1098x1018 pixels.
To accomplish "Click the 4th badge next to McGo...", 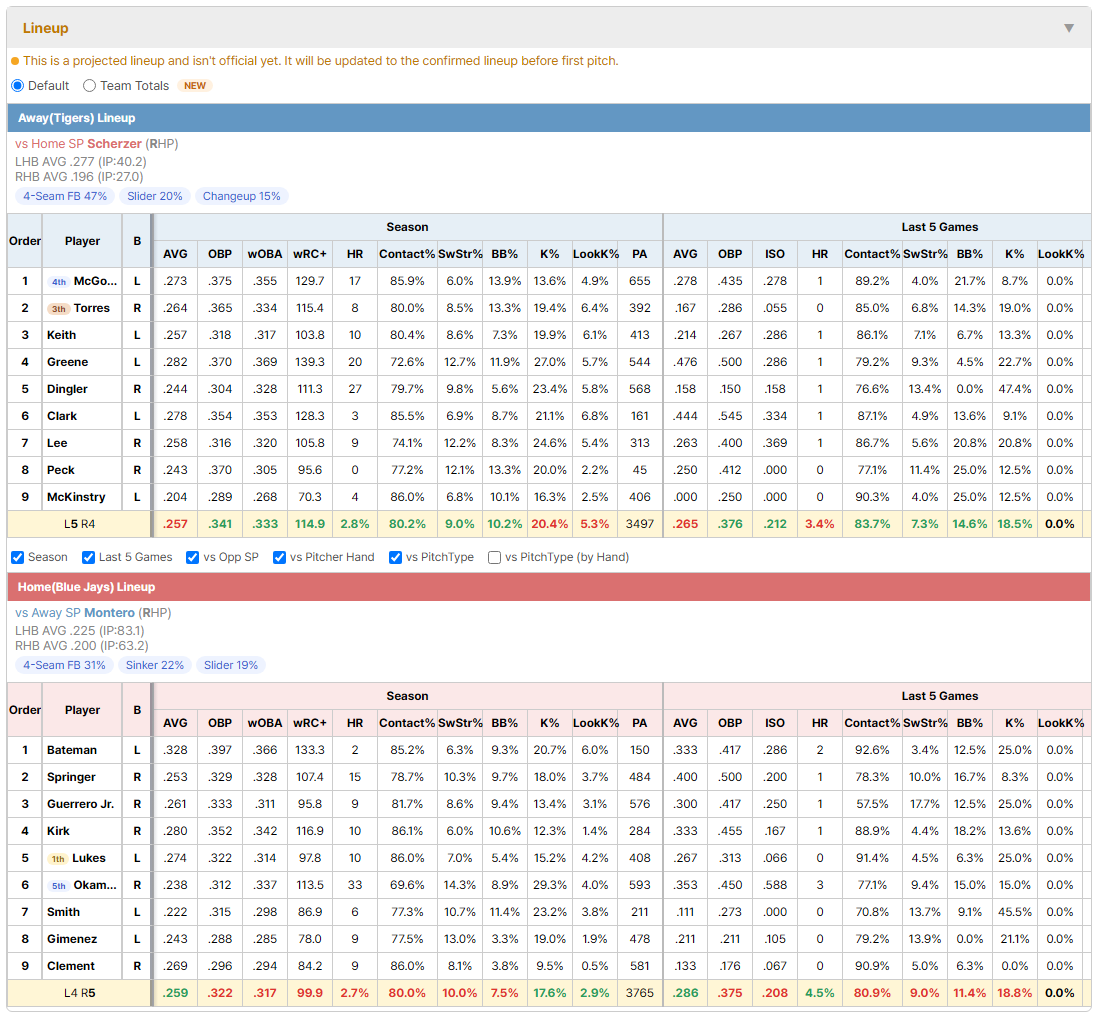I will [59, 281].
